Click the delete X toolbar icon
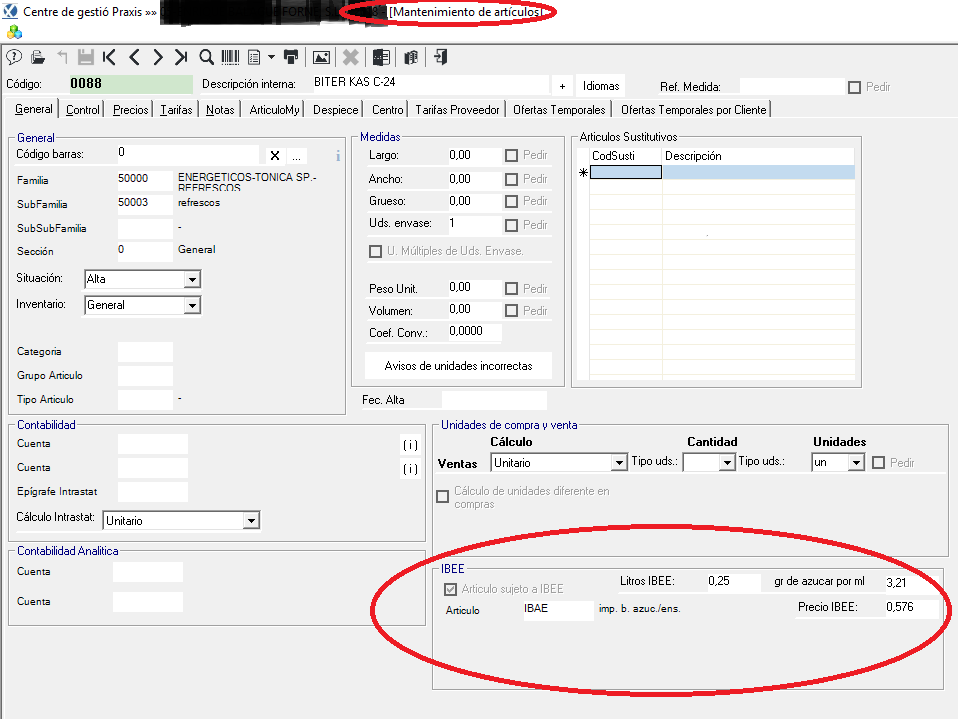The image size is (958, 719). coord(351,57)
